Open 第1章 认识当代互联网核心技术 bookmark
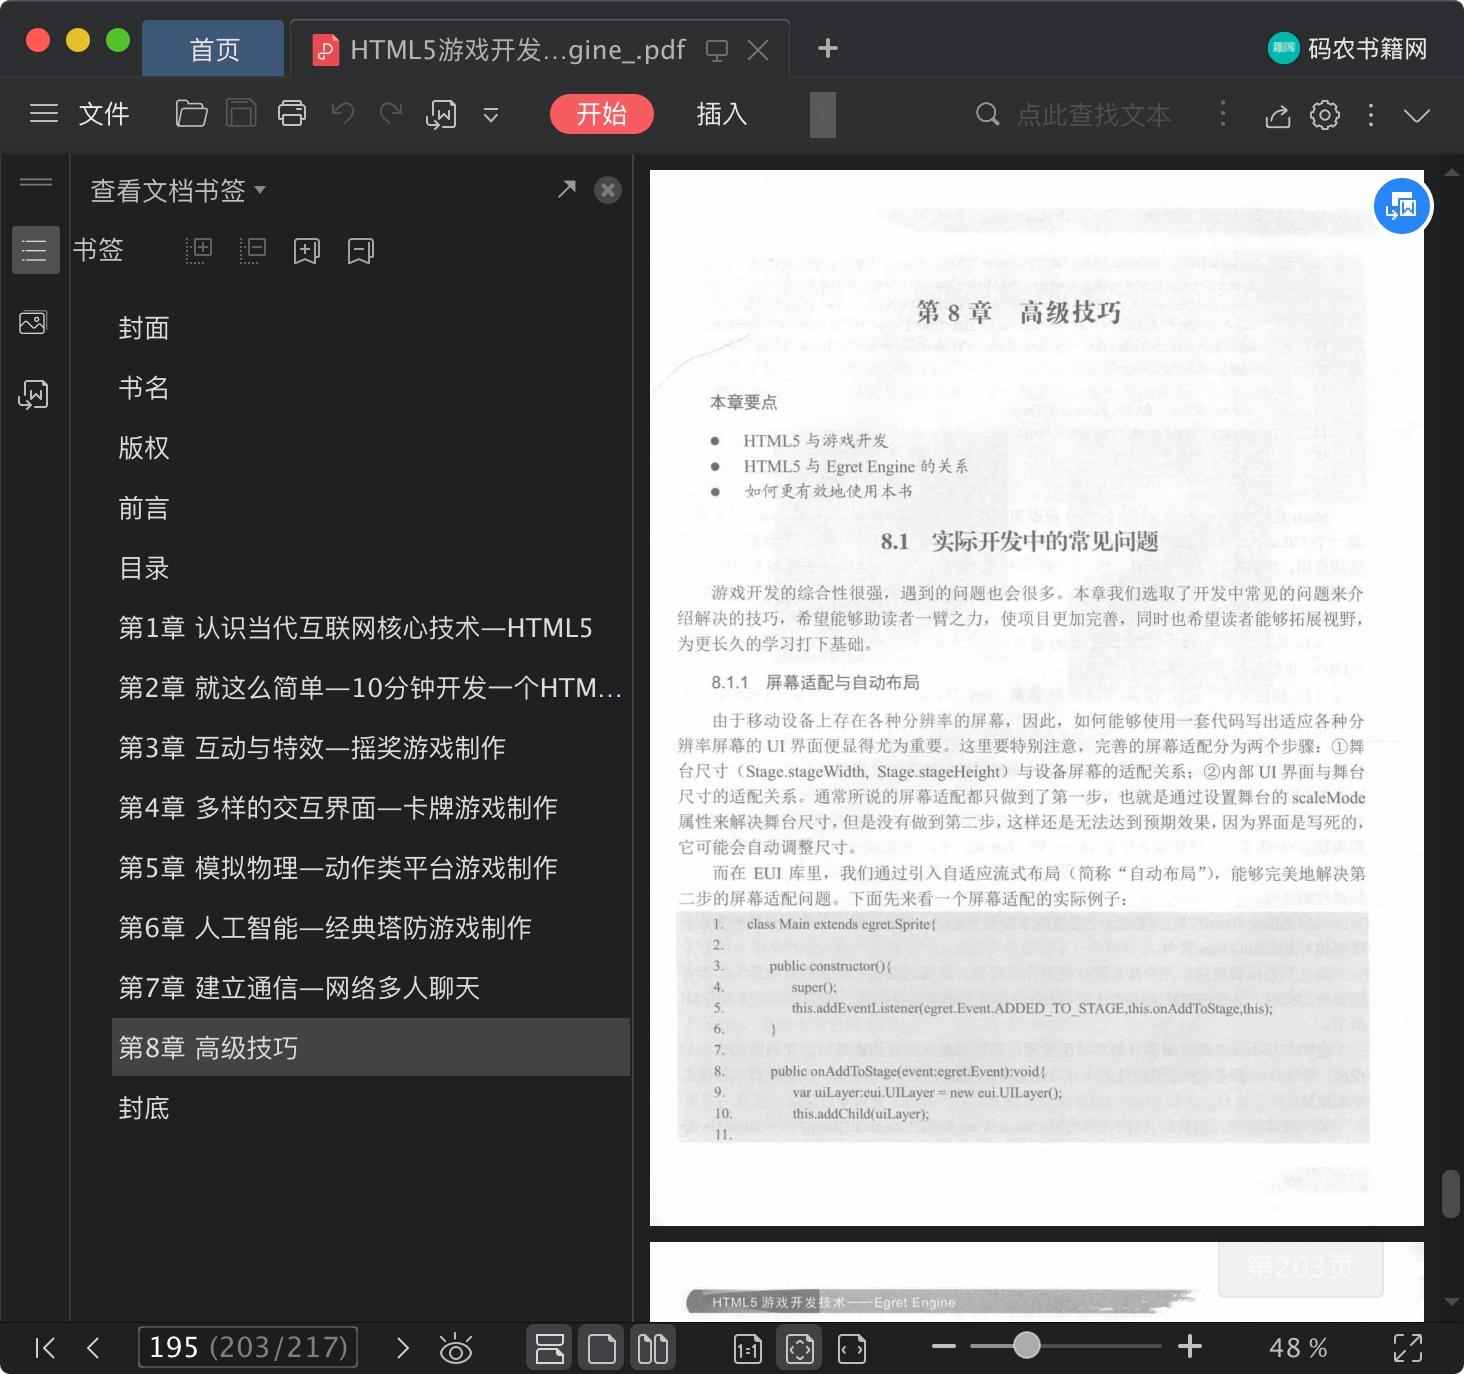Image resolution: width=1464 pixels, height=1374 pixels. [x=355, y=628]
